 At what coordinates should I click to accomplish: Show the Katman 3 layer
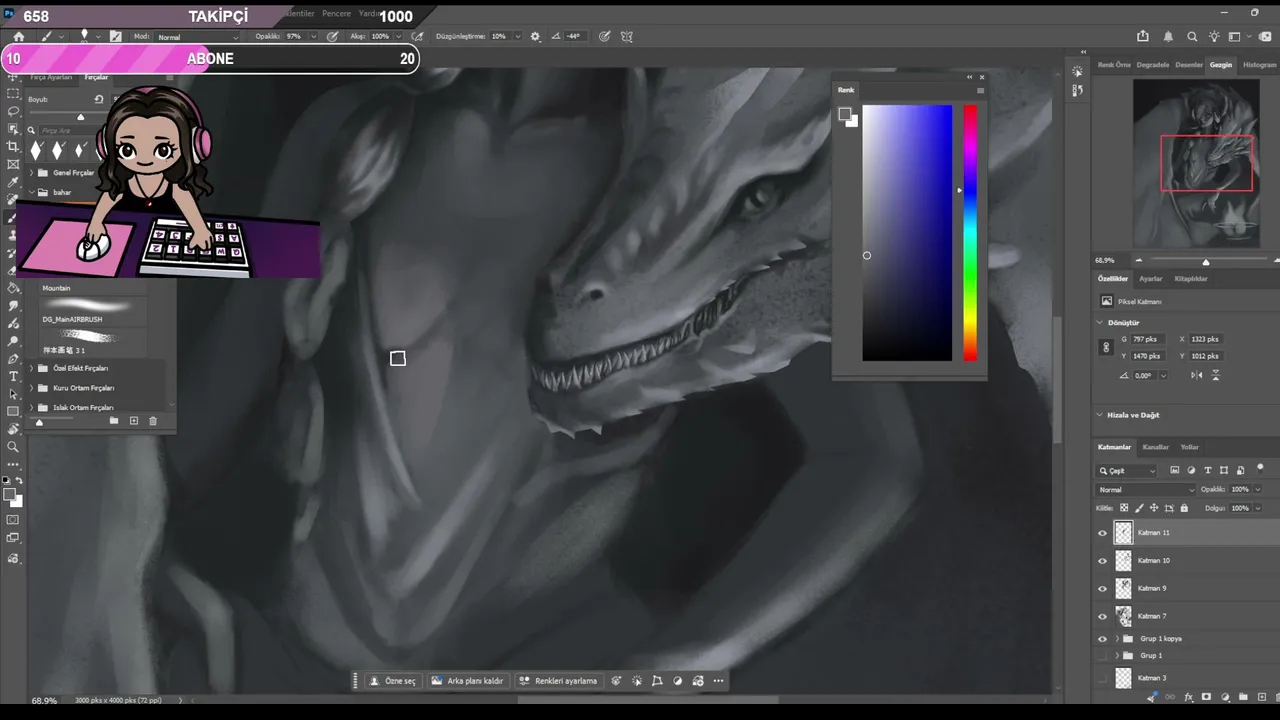click(x=1103, y=678)
